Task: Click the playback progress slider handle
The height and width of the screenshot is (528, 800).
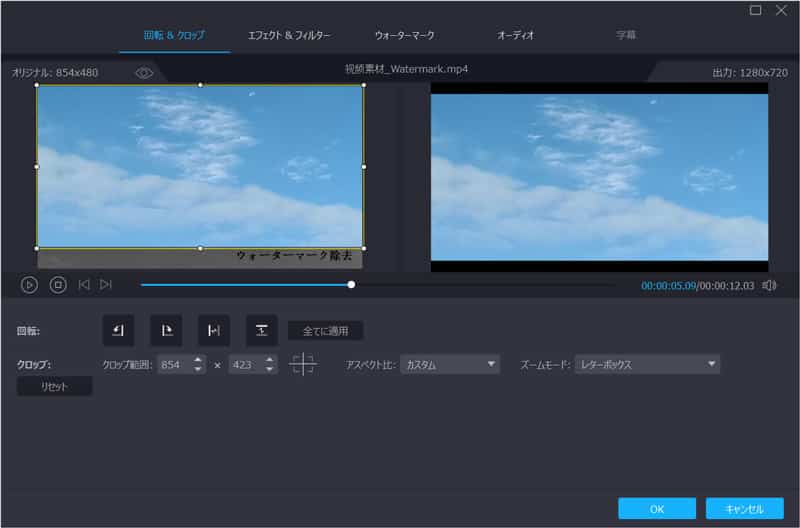Action: point(351,285)
